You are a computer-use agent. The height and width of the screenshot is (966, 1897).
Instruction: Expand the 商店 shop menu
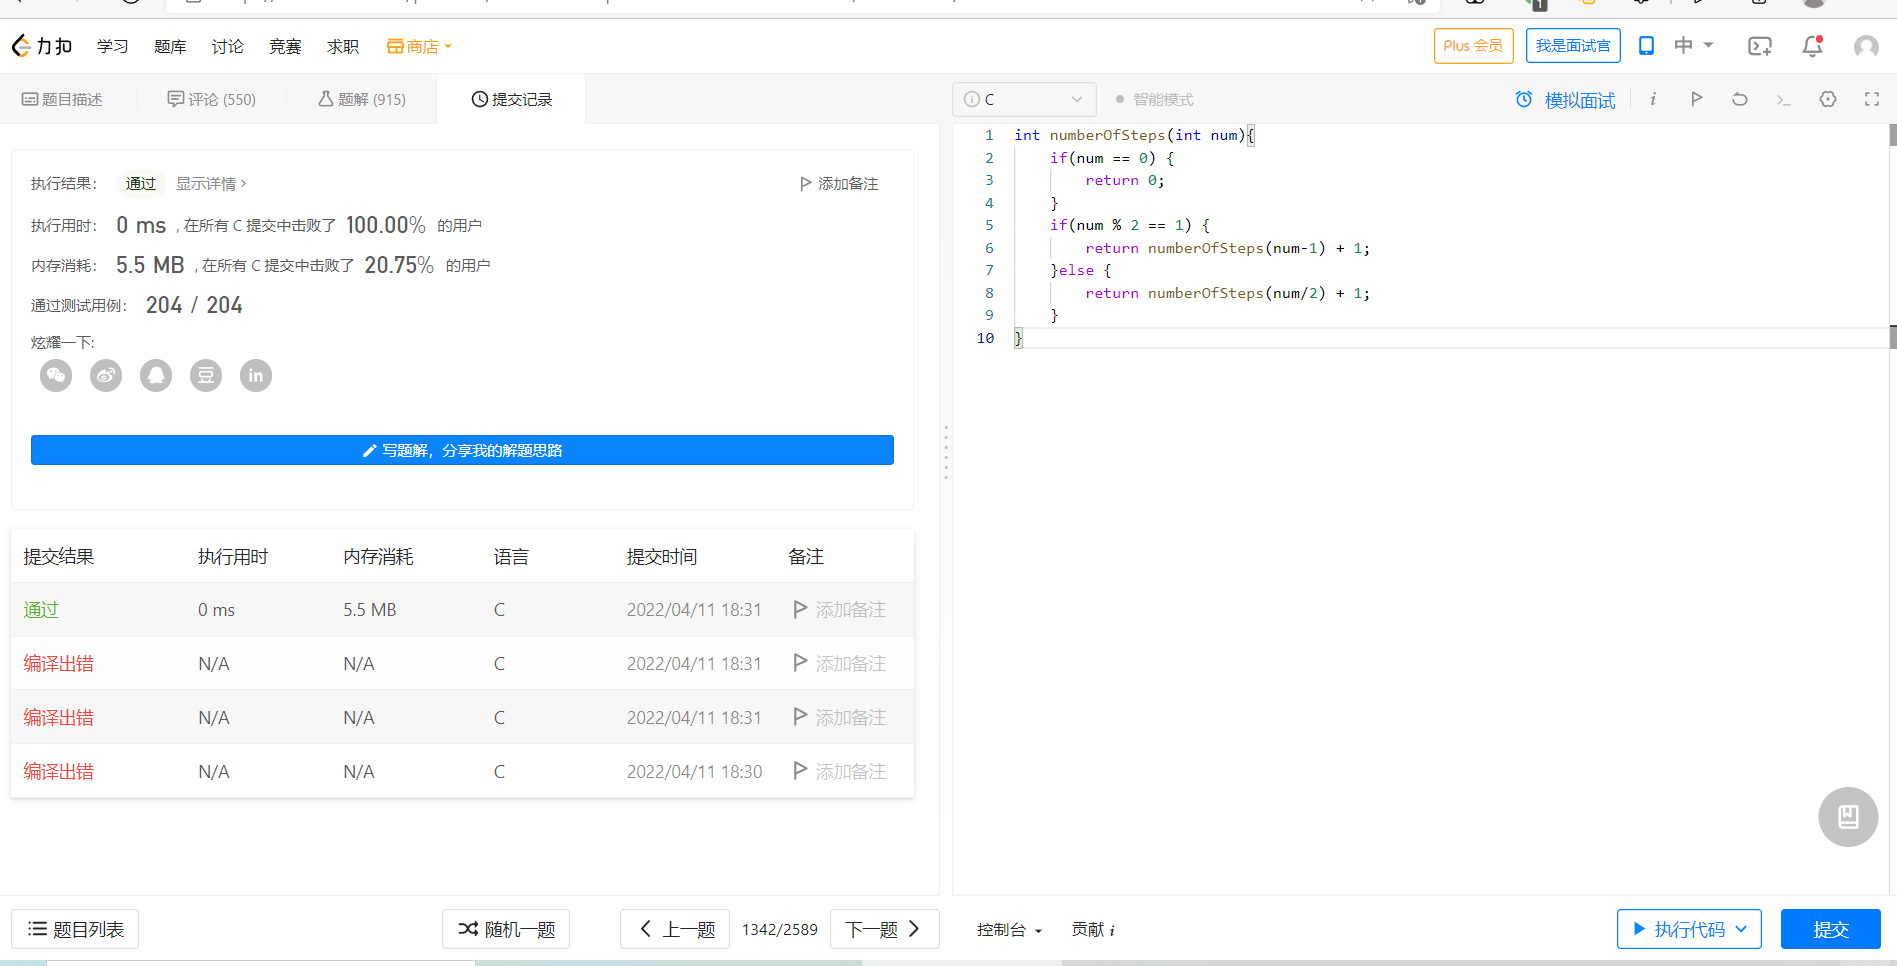point(420,47)
